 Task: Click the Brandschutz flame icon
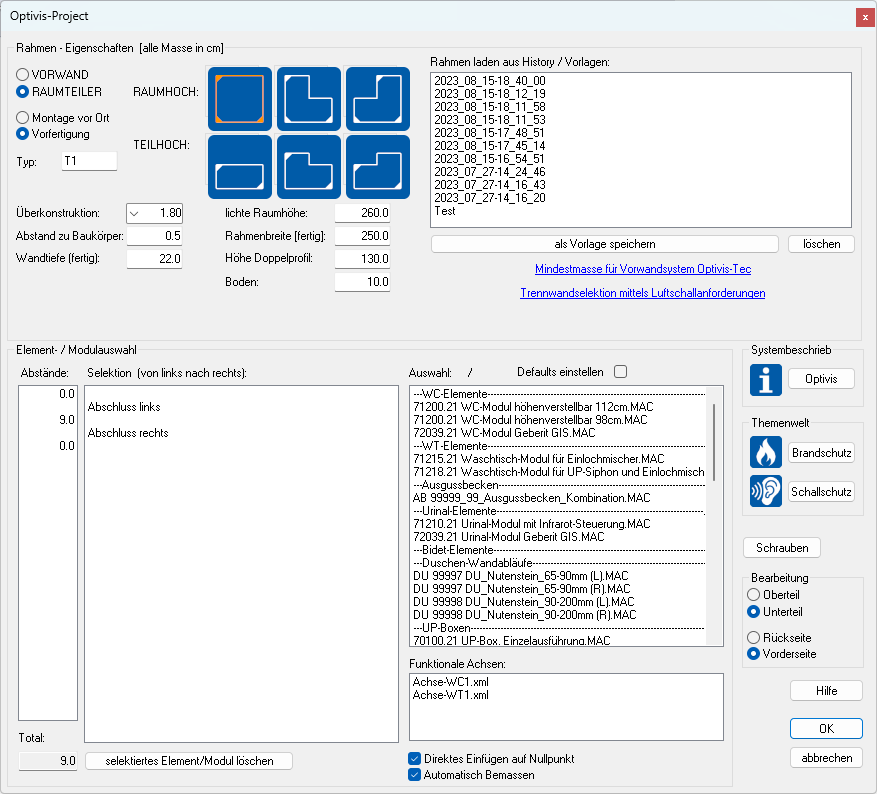pyautogui.click(x=766, y=452)
